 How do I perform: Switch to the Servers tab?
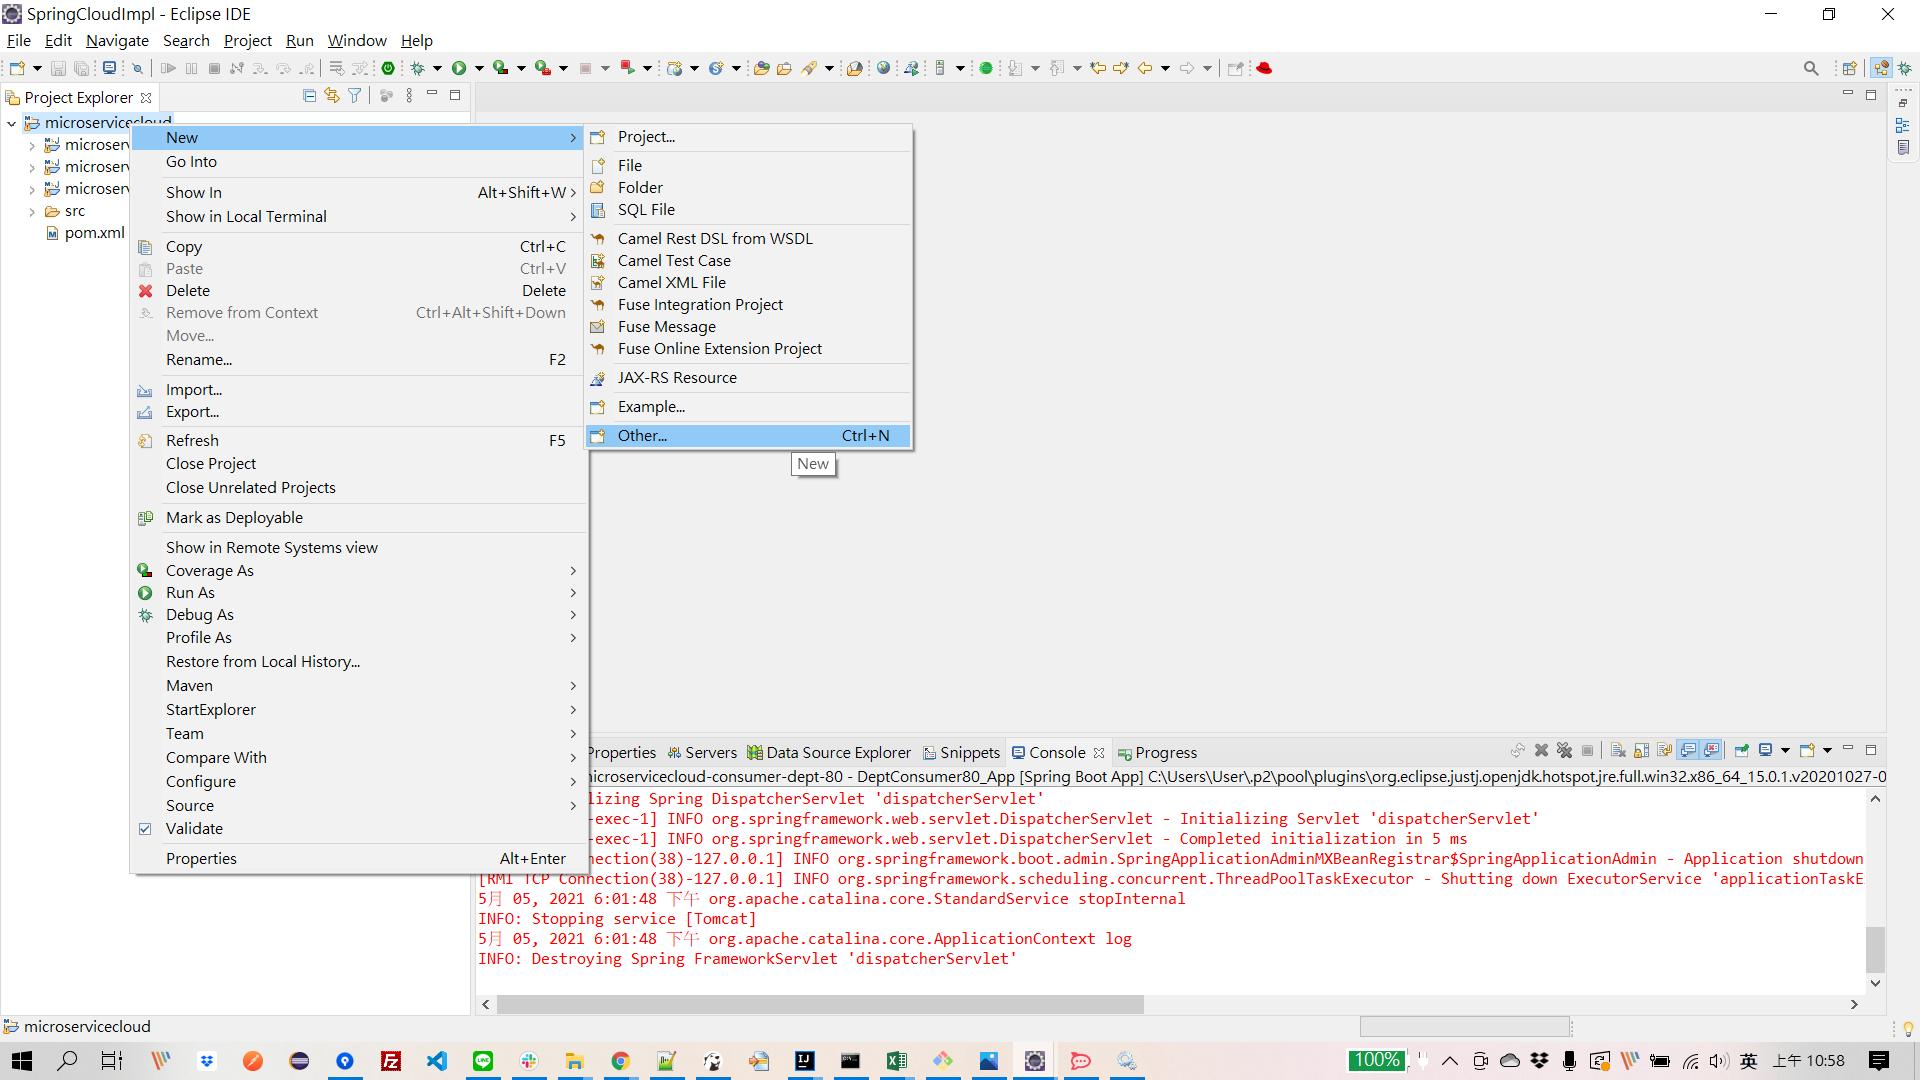(702, 753)
